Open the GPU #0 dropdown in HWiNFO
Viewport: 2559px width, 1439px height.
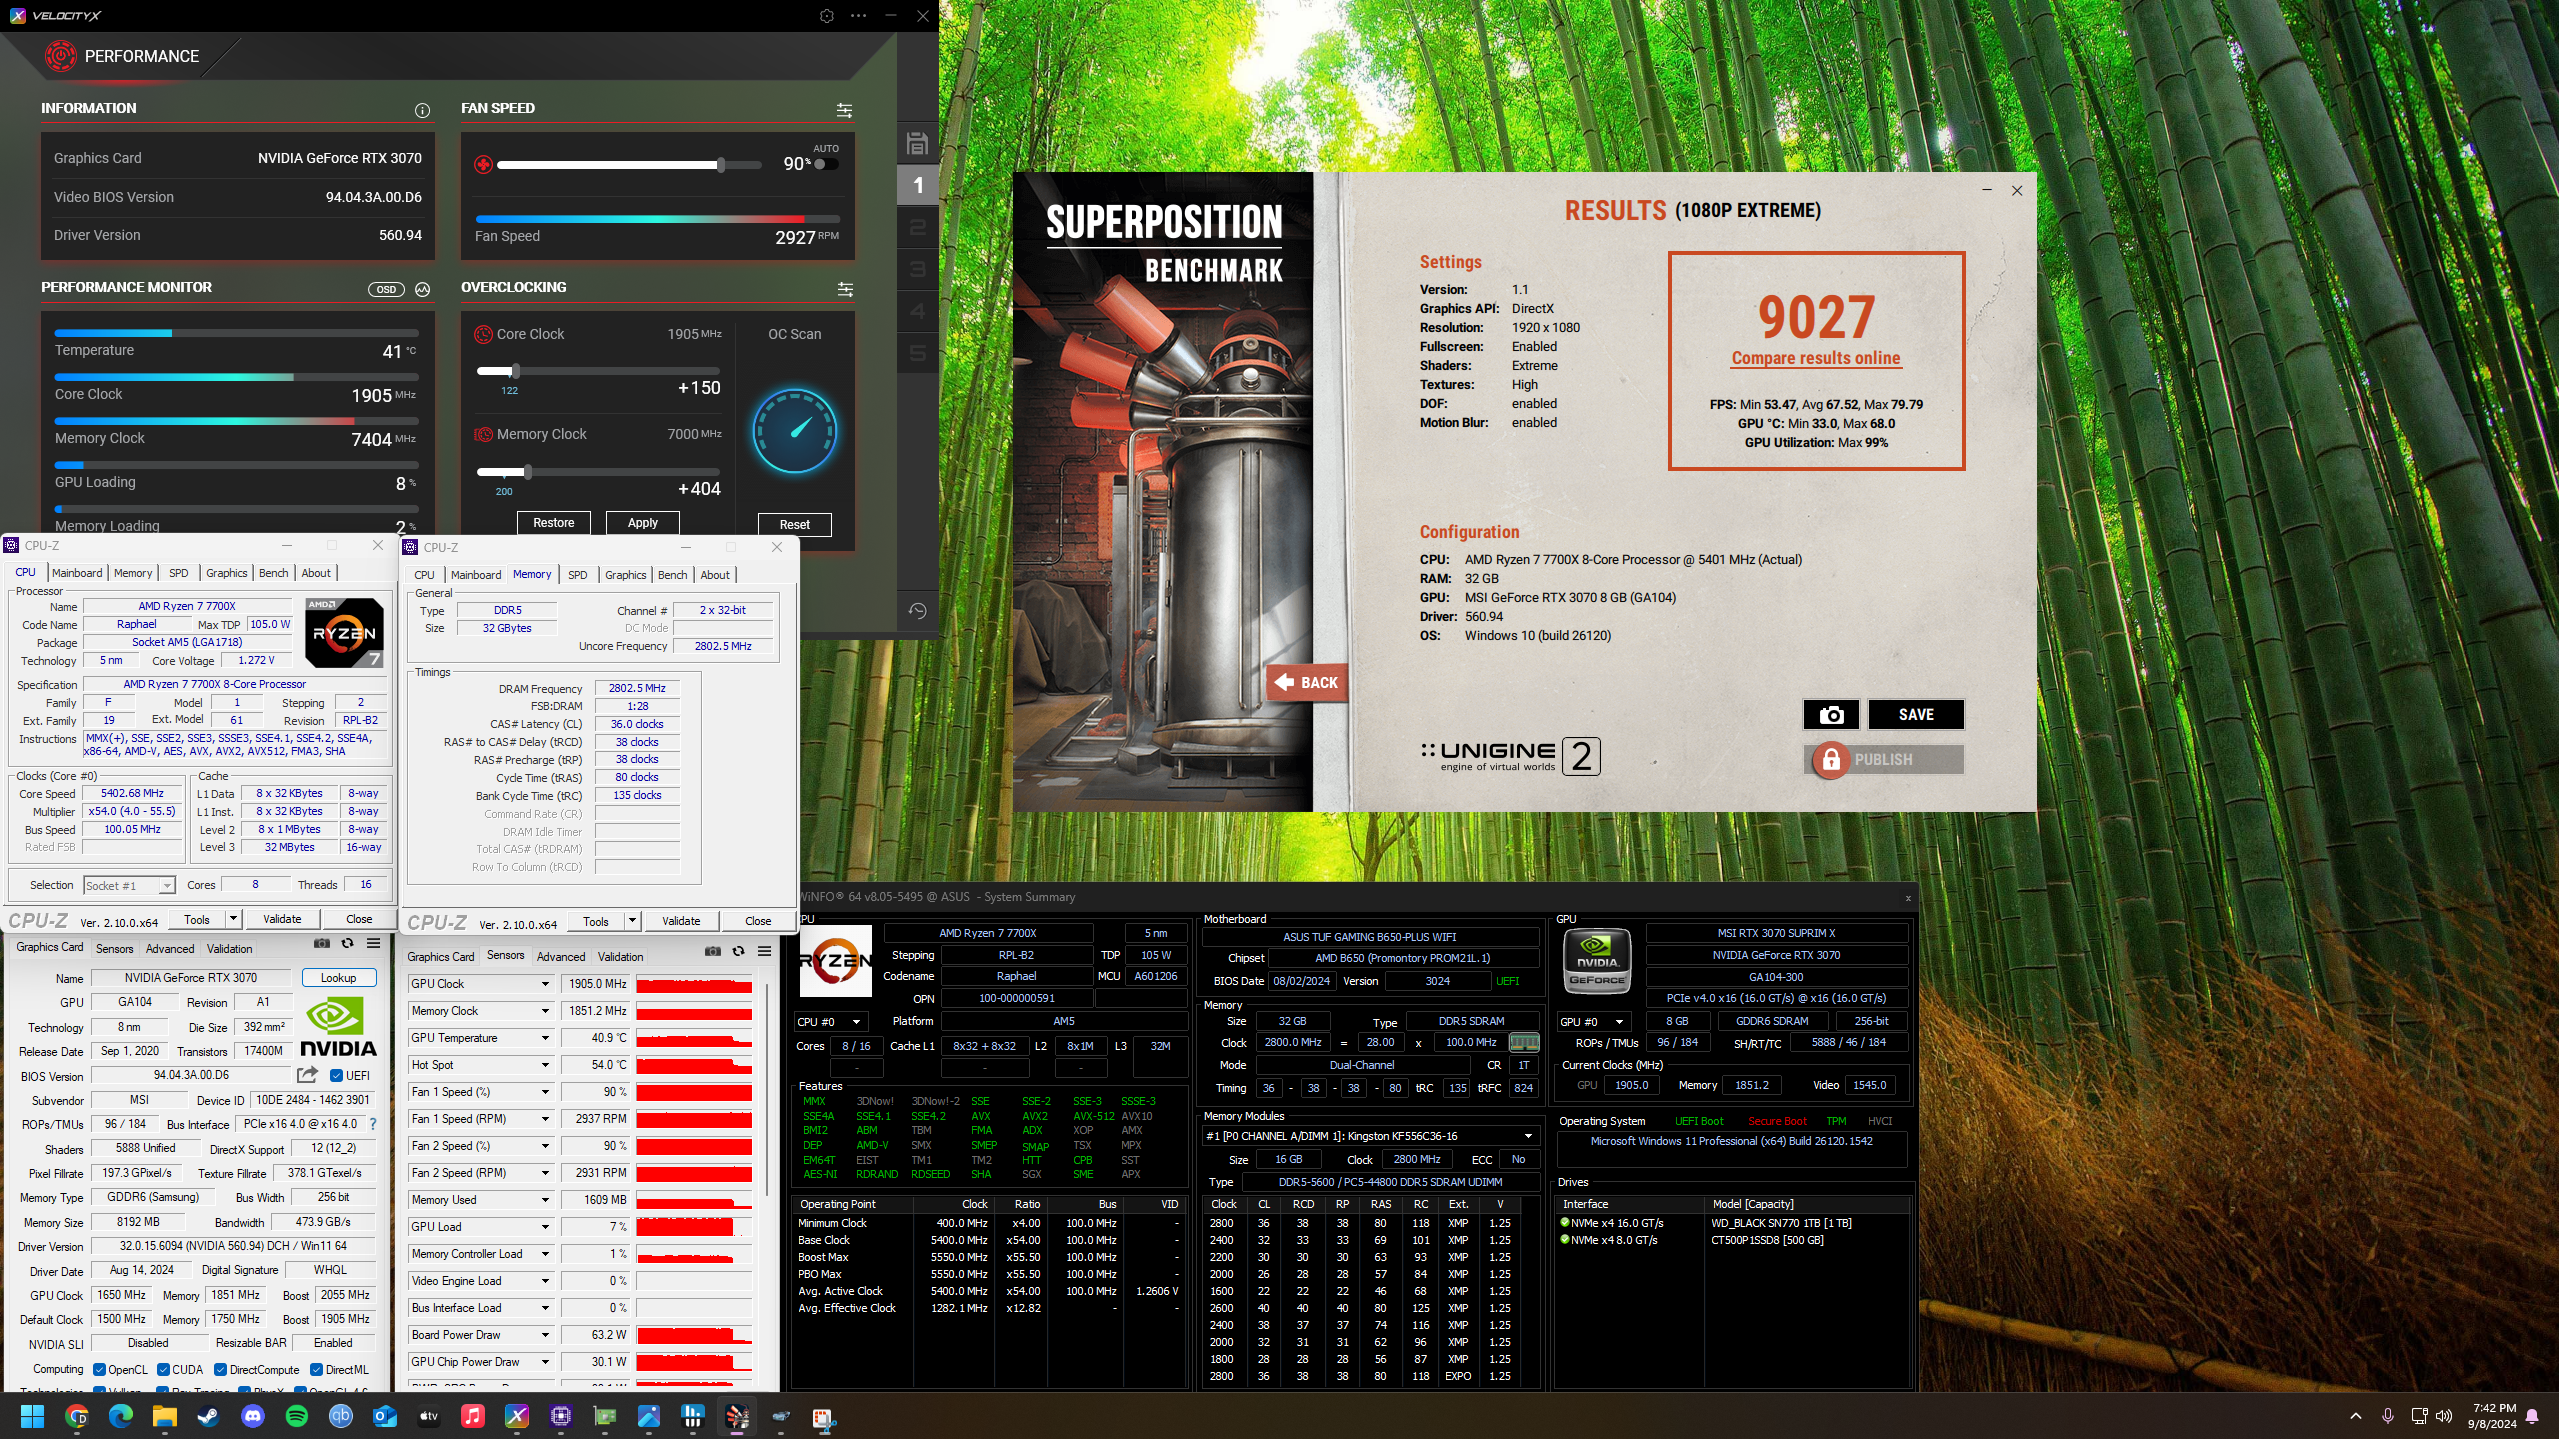pos(1594,1022)
